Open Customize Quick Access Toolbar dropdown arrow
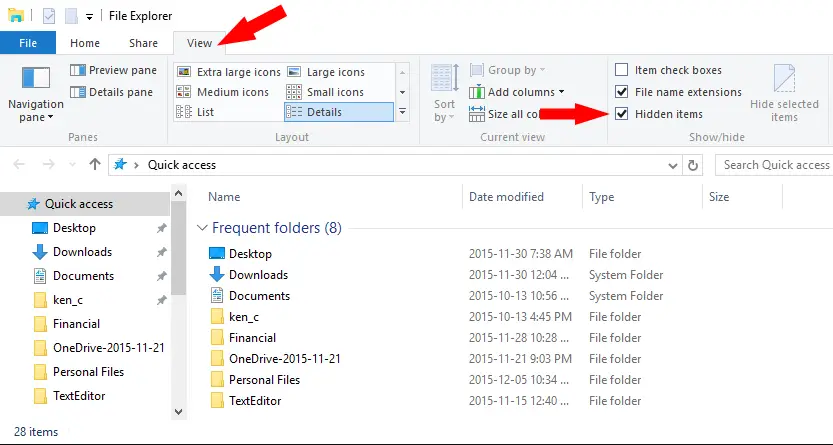 [90, 17]
